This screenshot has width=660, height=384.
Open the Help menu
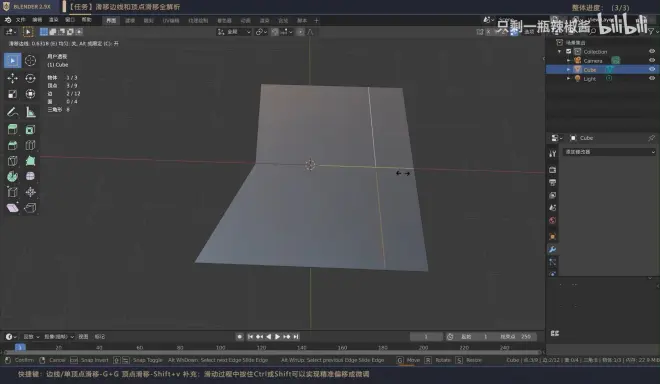[x=86, y=20]
